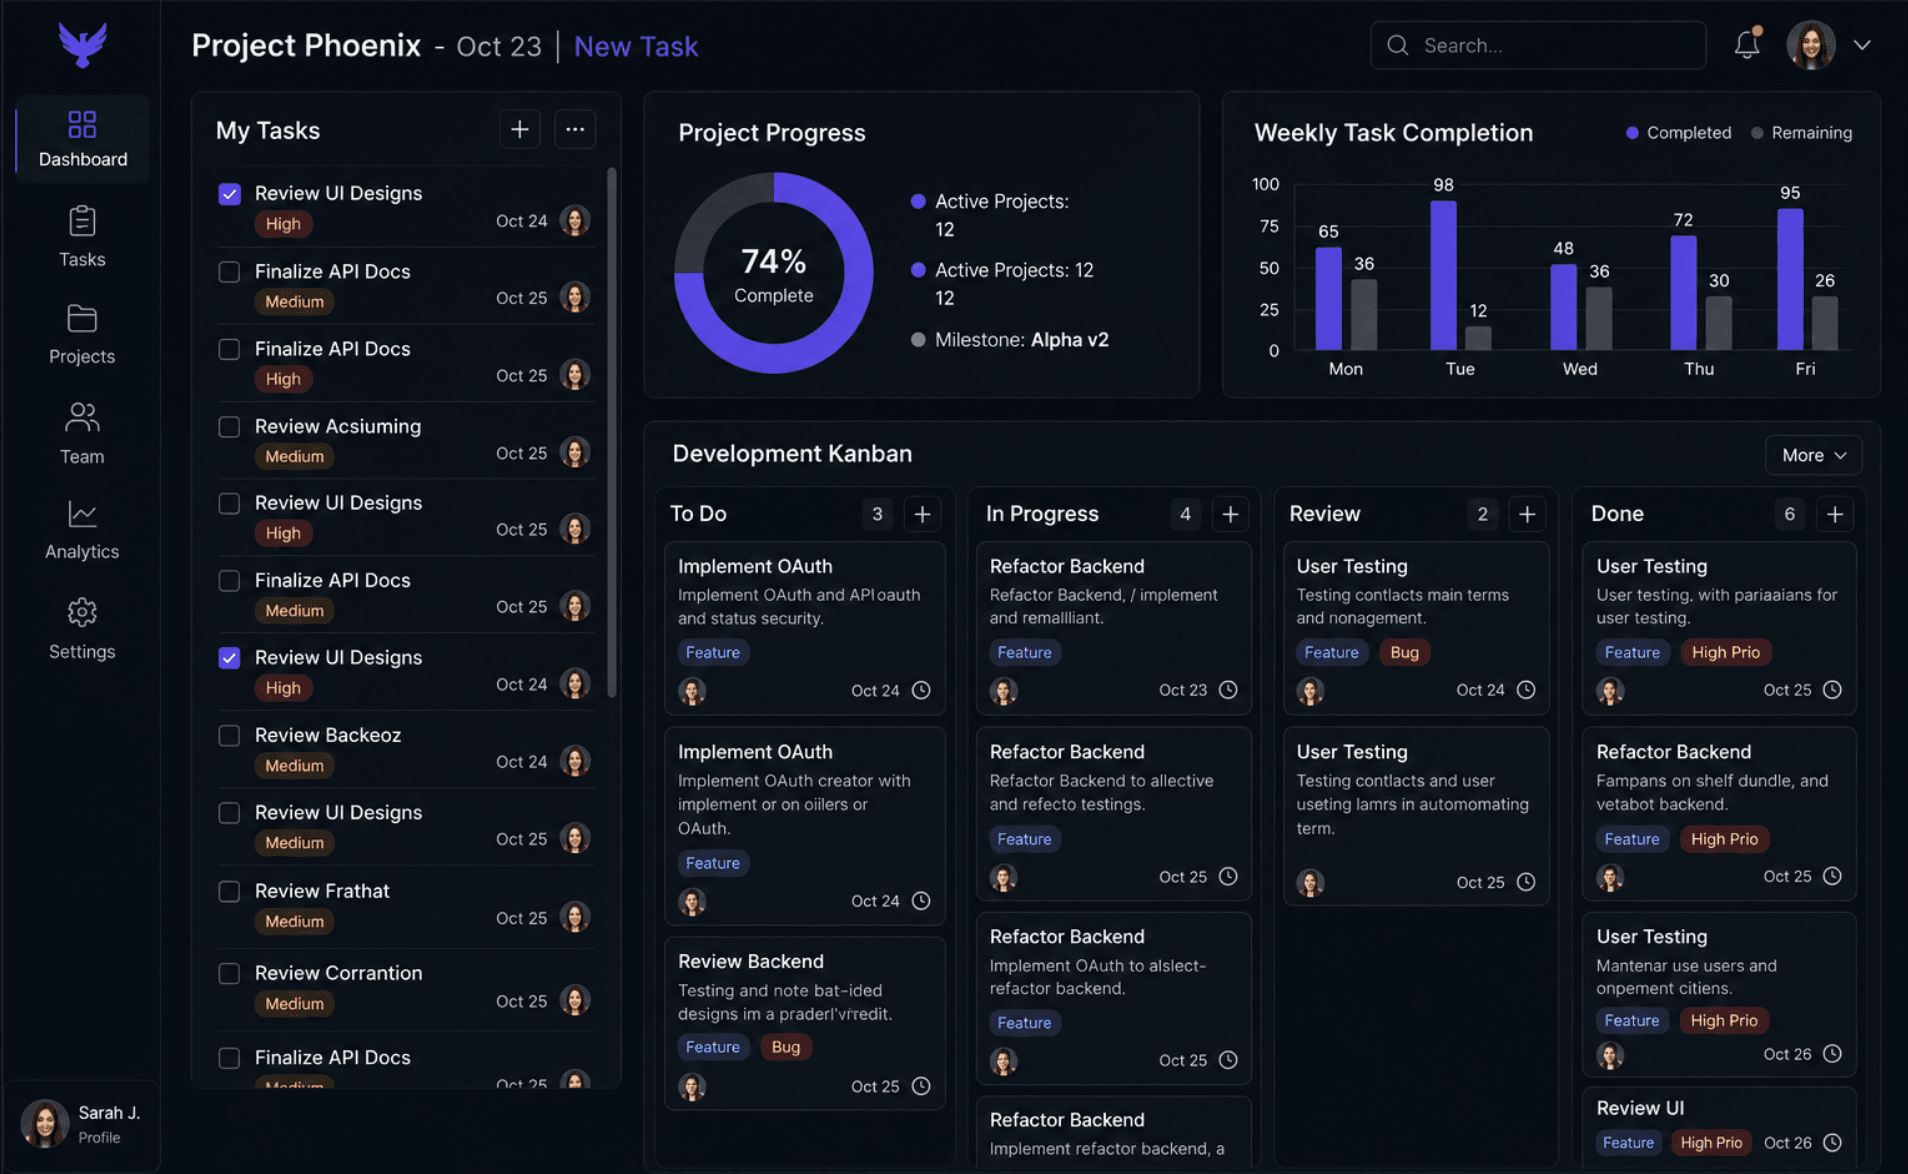Image resolution: width=1908 pixels, height=1174 pixels.
Task: Click the Remaining legend dot
Action: 1757,133
